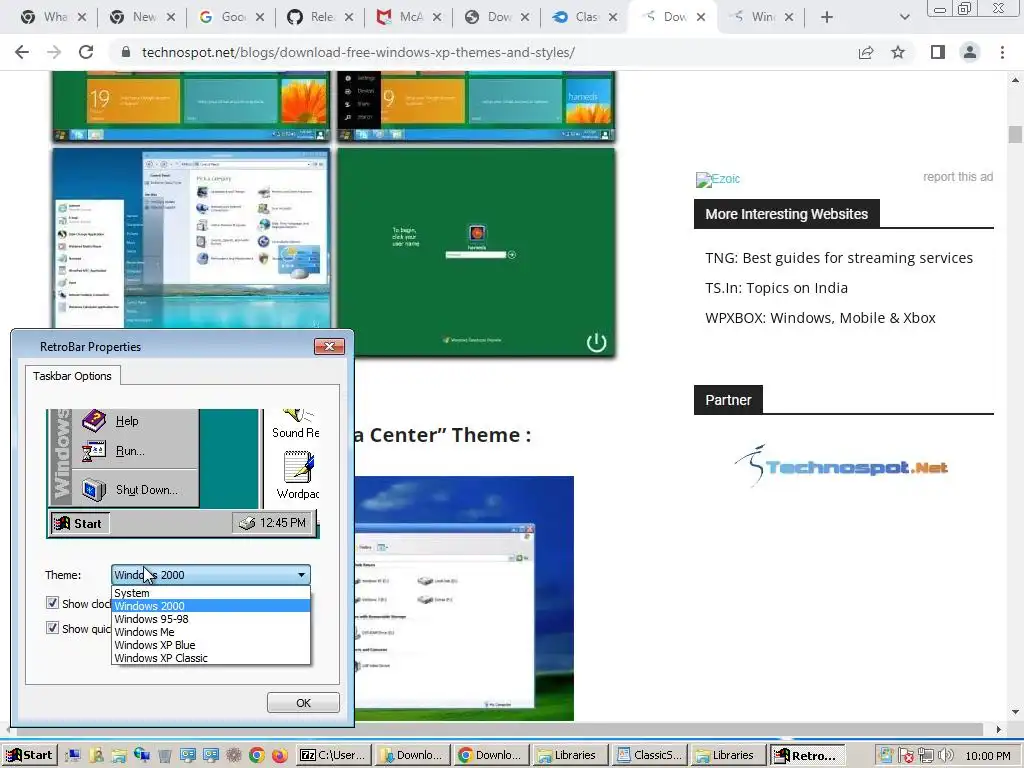Click the share page icon in the address bar

866,52
